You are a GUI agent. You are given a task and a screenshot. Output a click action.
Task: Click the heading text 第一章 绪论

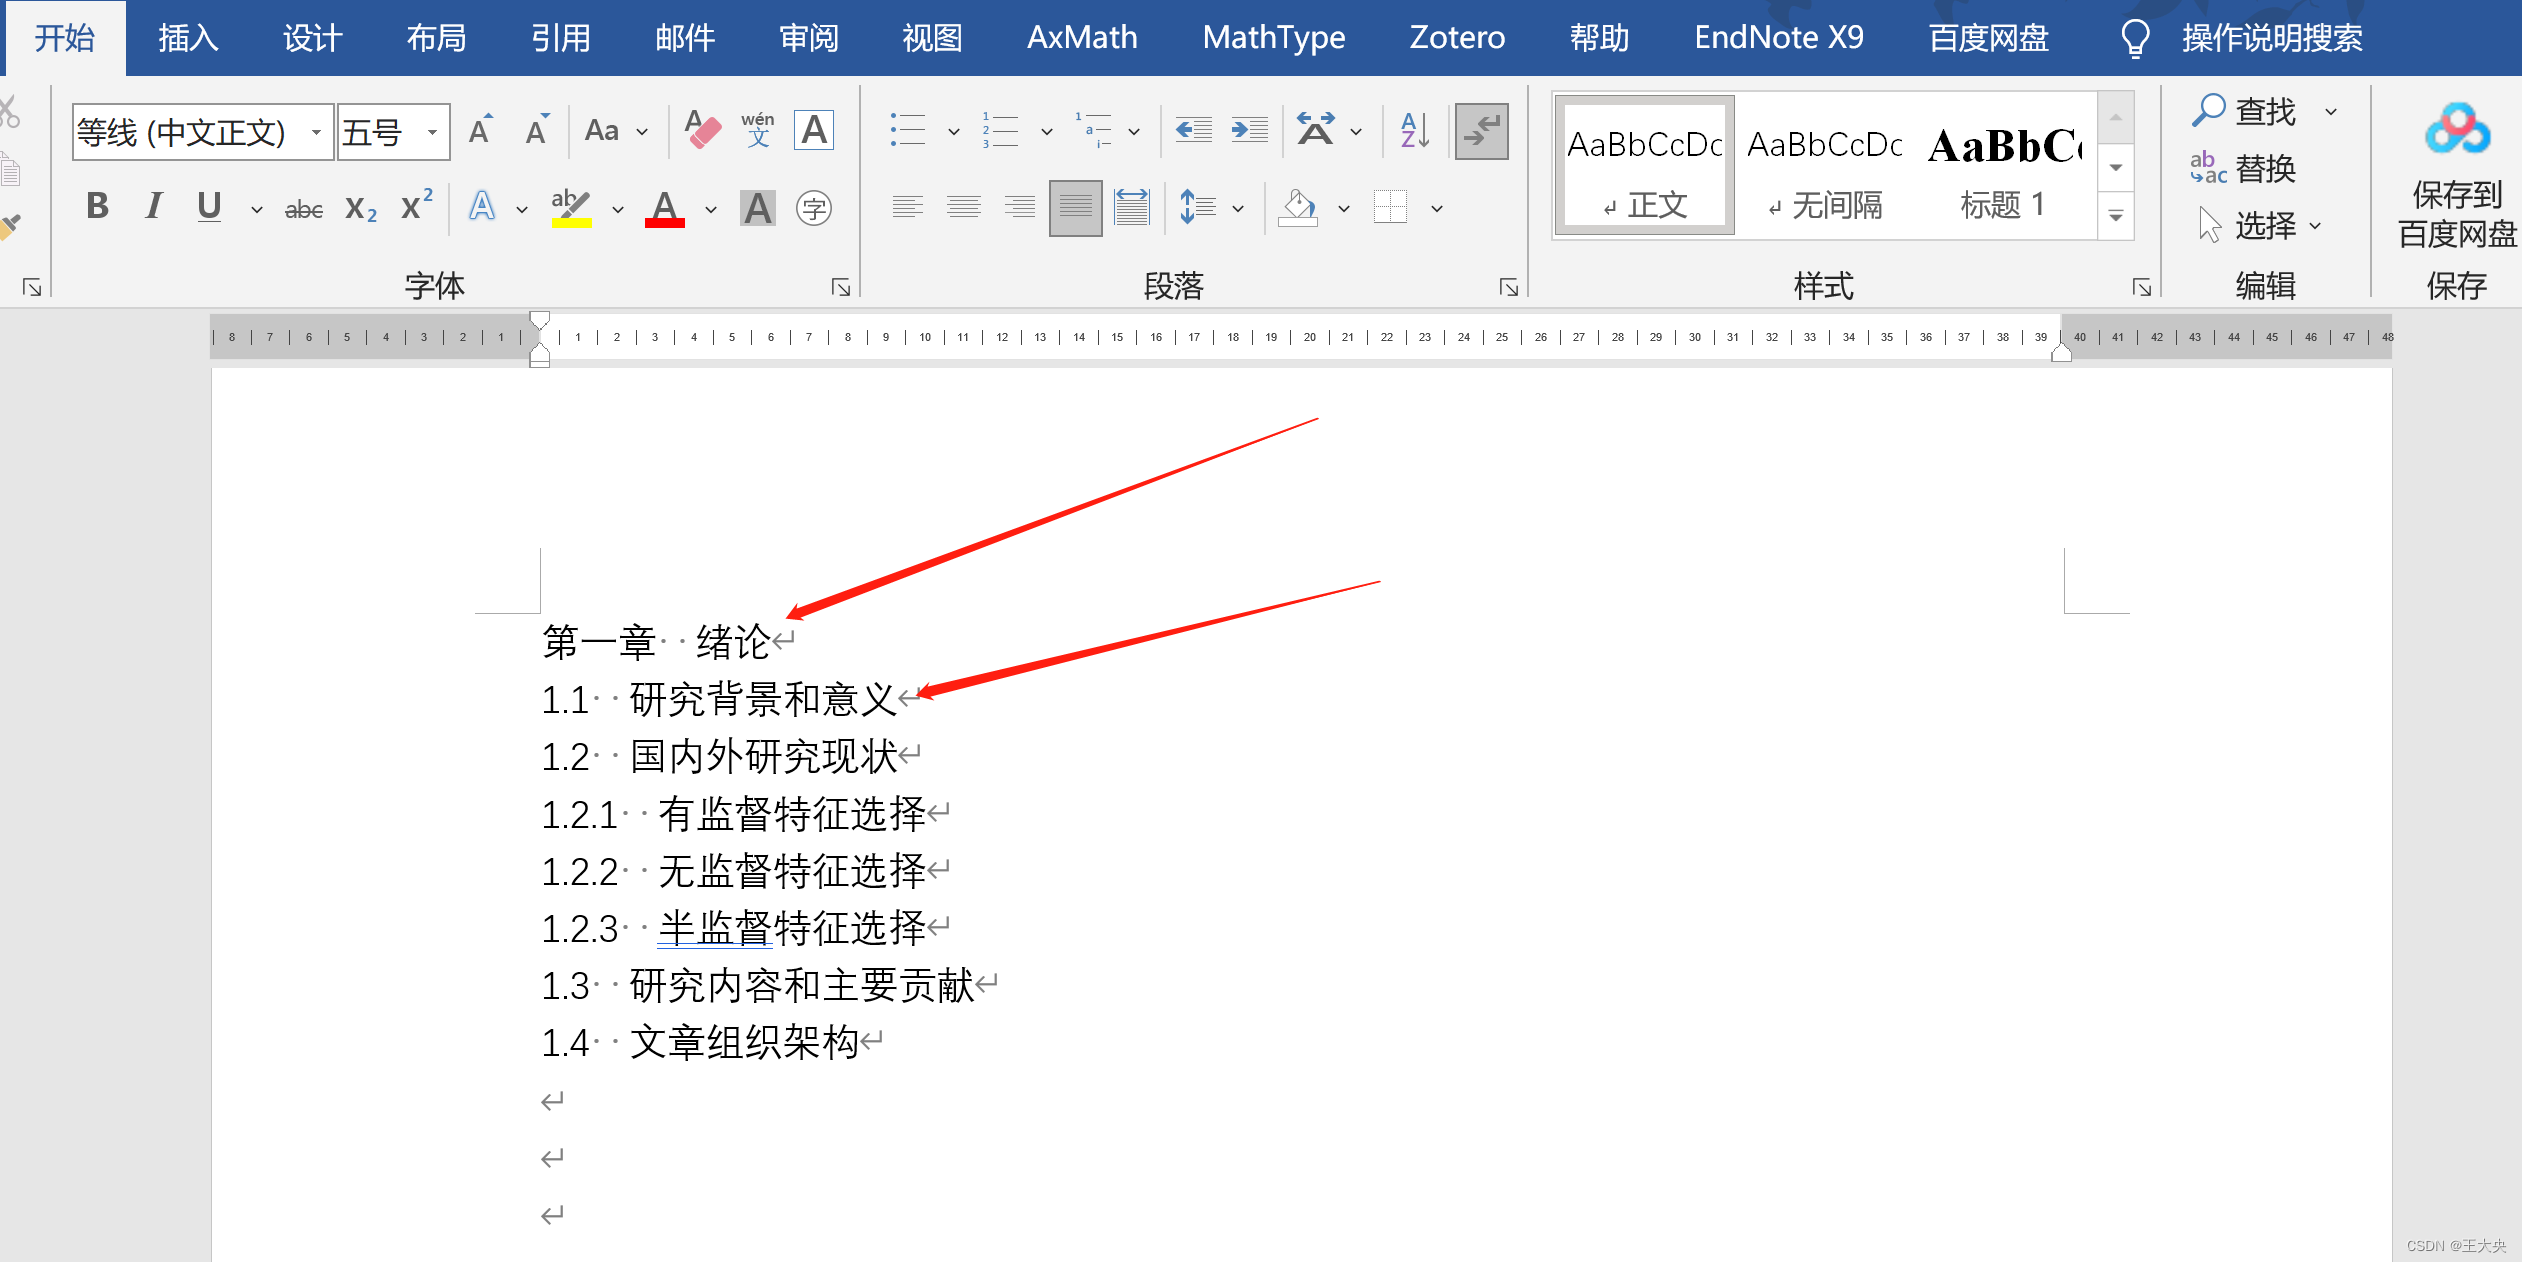pyautogui.click(x=656, y=642)
